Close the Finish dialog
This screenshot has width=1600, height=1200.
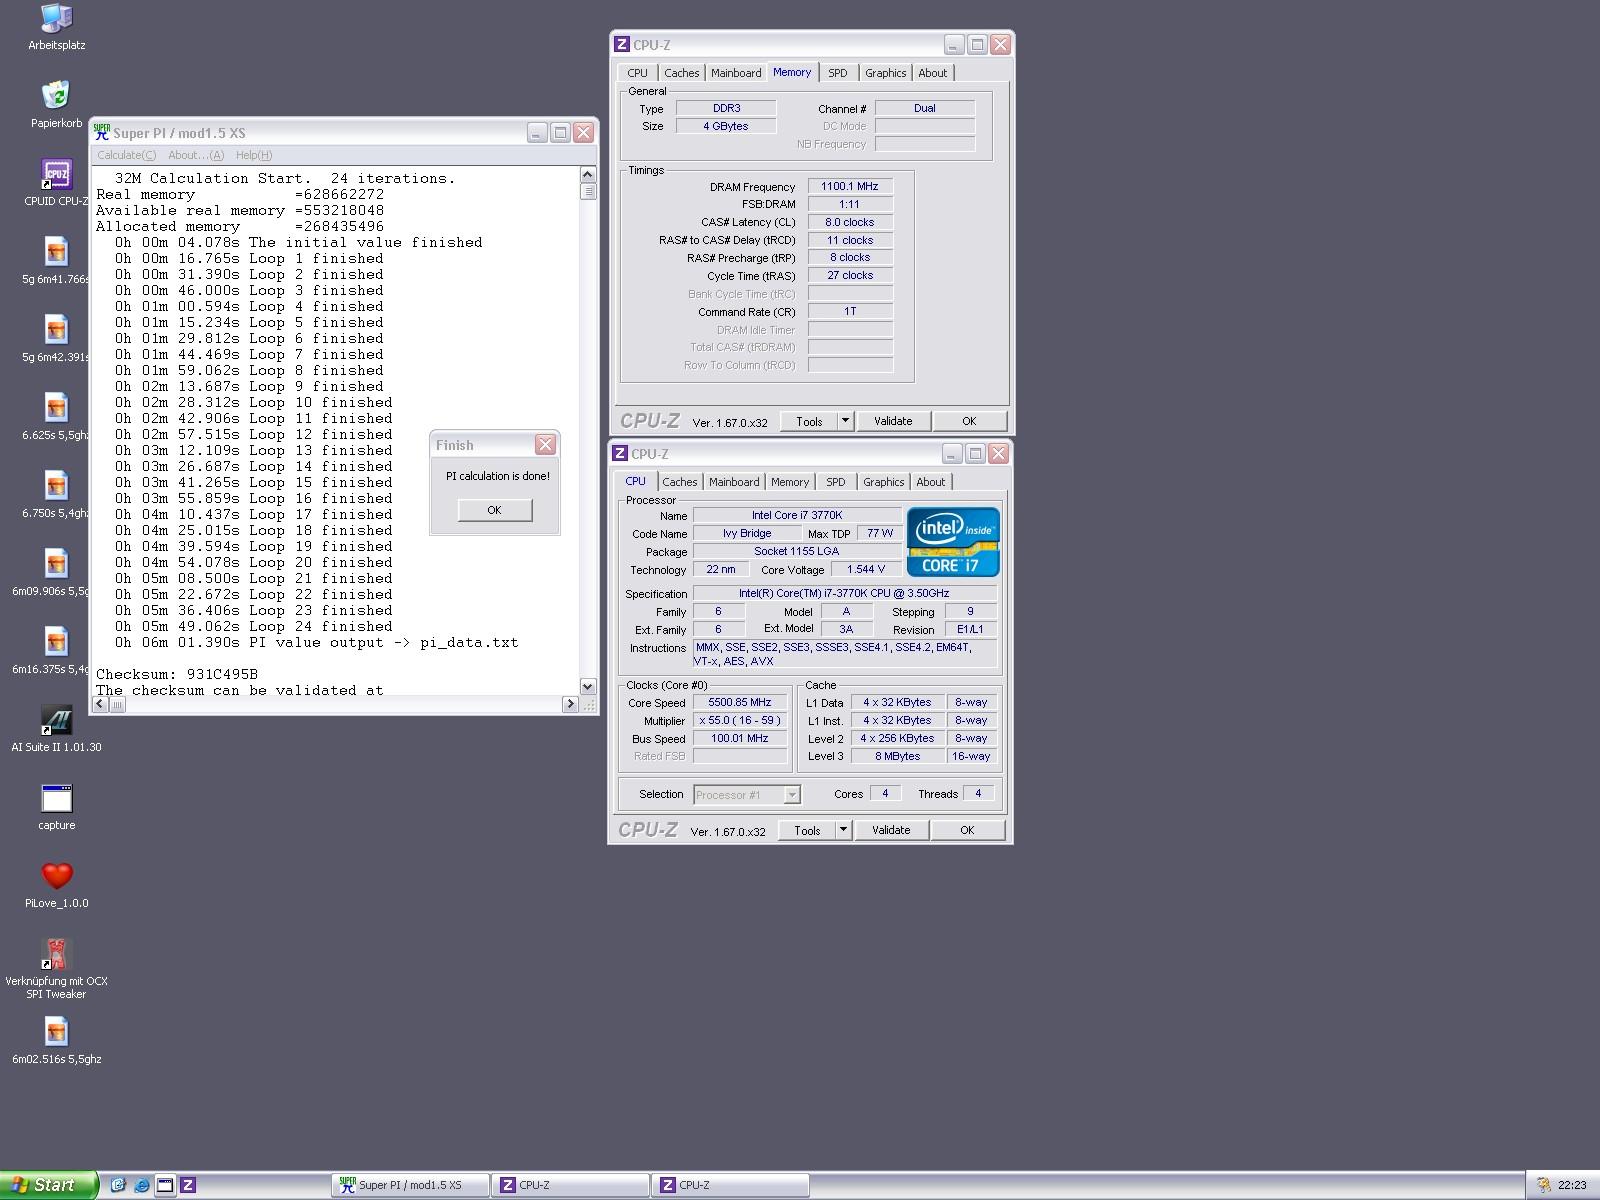545,445
